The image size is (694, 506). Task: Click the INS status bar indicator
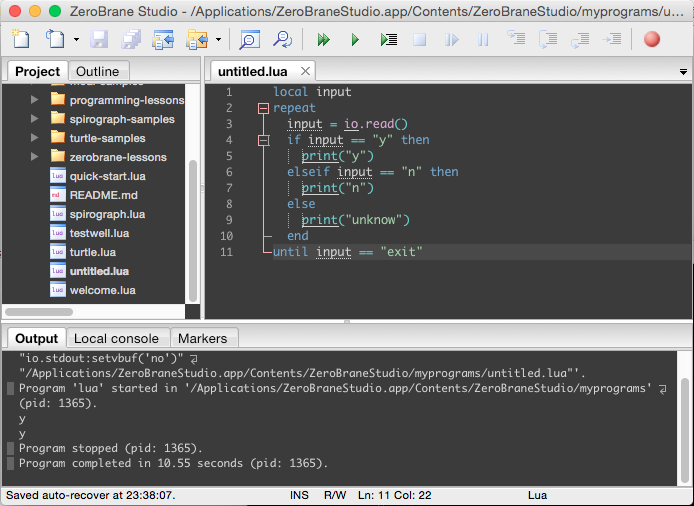pyautogui.click(x=299, y=495)
